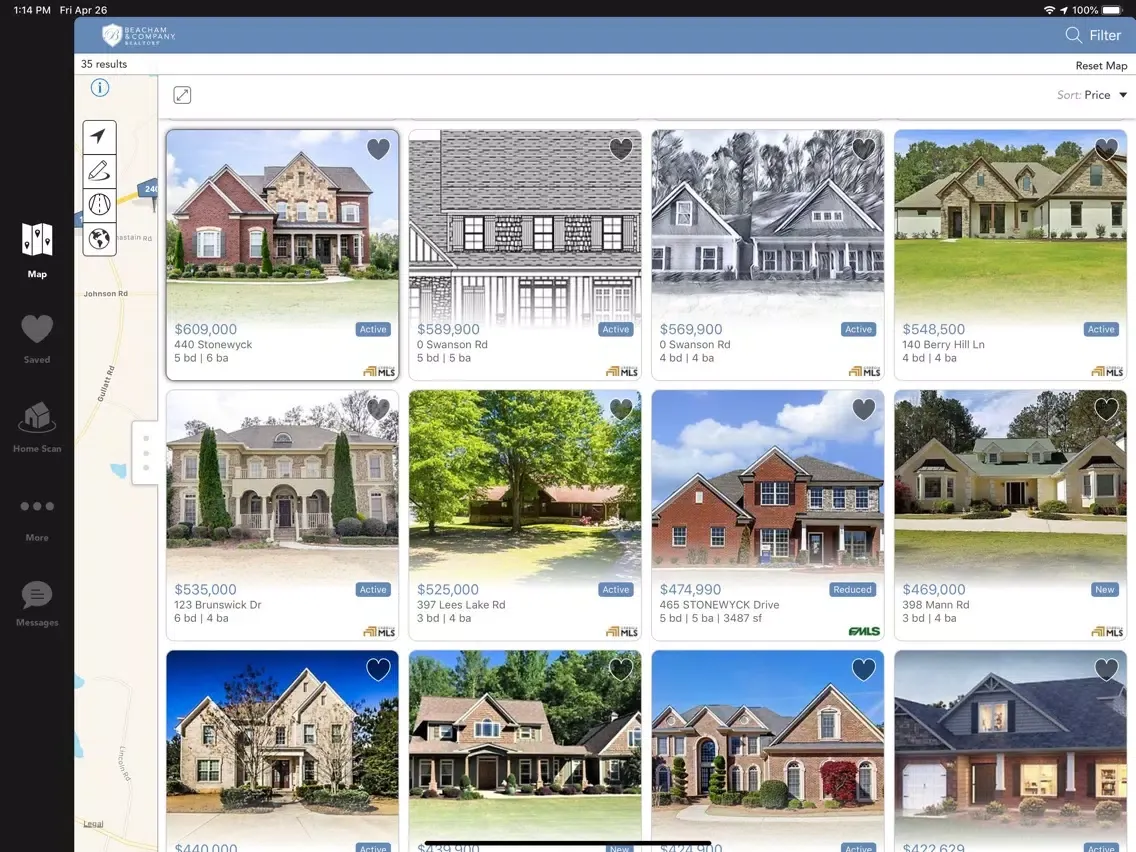Open the Messages sidebar tab

(x=37, y=604)
